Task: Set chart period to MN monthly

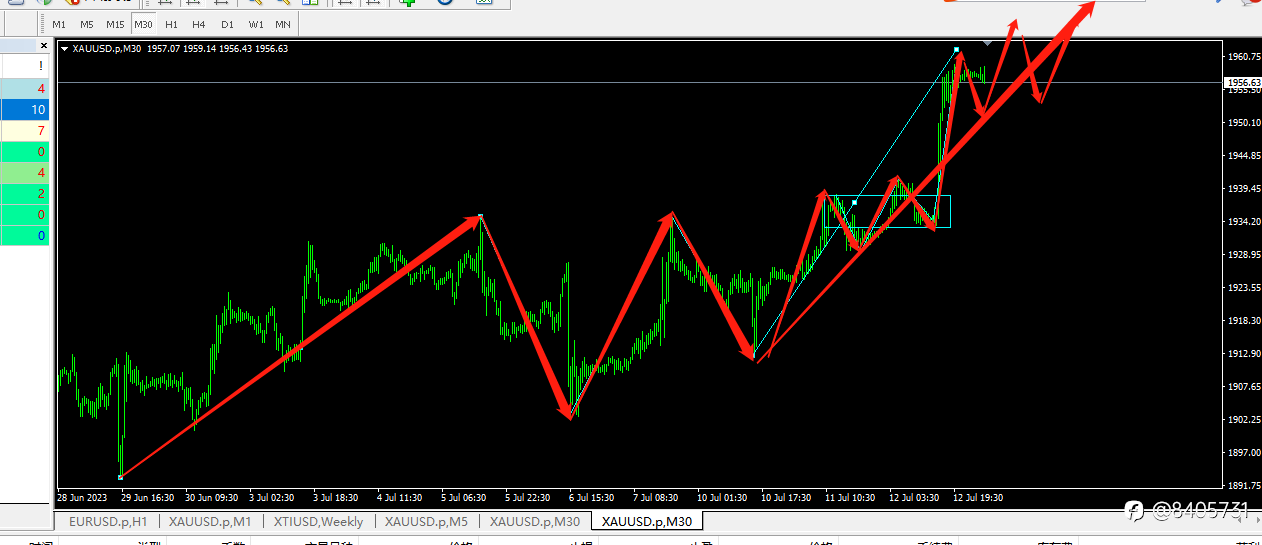Action: tap(283, 24)
